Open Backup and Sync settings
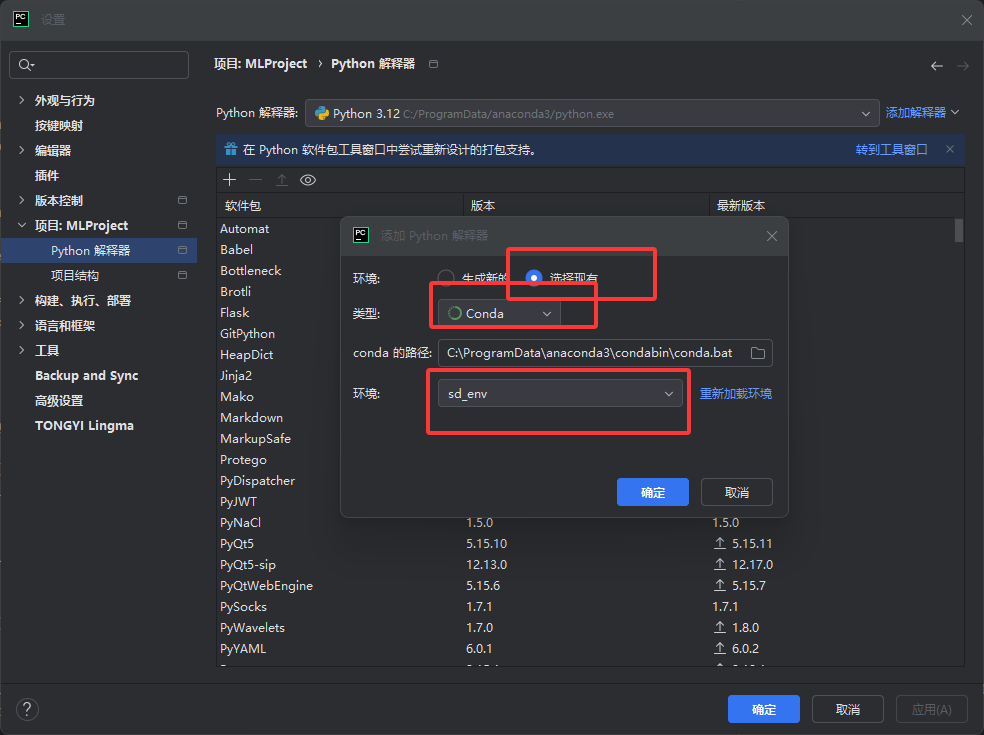This screenshot has width=984, height=735. (x=87, y=375)
